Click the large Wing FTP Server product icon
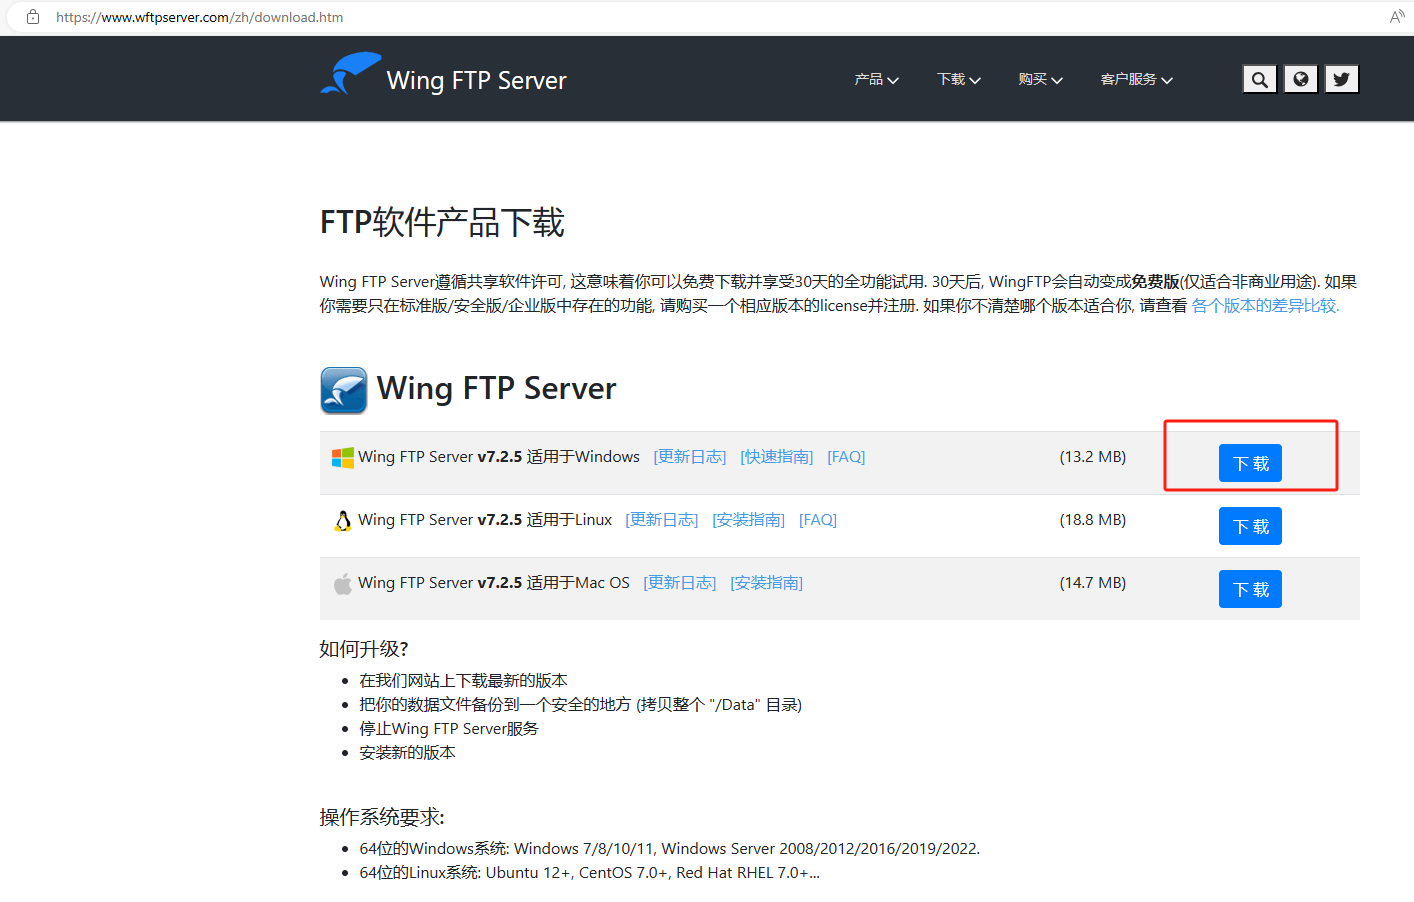The height and width of the screenshot is (902, 1414). pos(344,390)
